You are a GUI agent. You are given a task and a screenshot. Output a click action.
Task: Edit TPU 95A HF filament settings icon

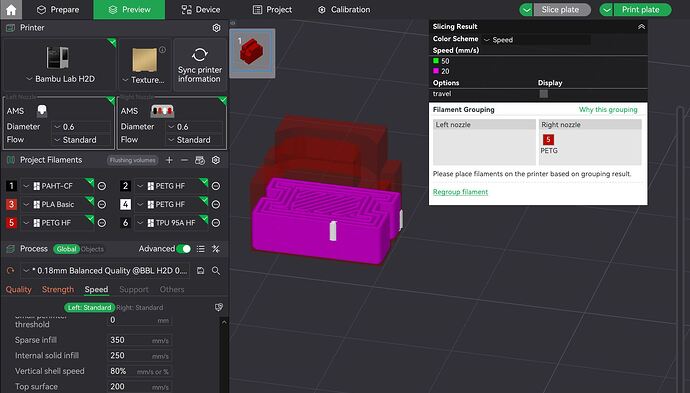(216, 223)
